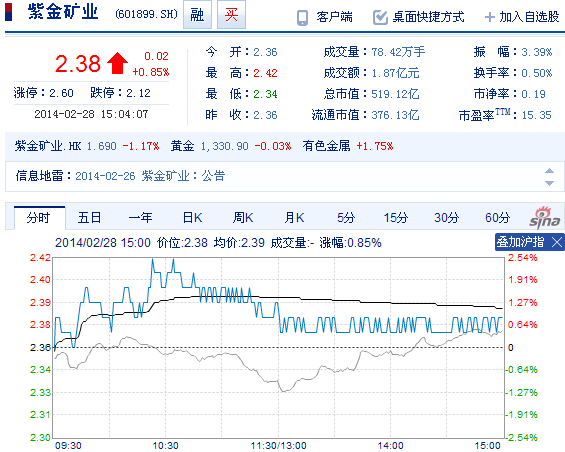
Task: Click the 振幅 value 3.39%
Action: click(537, 52)
